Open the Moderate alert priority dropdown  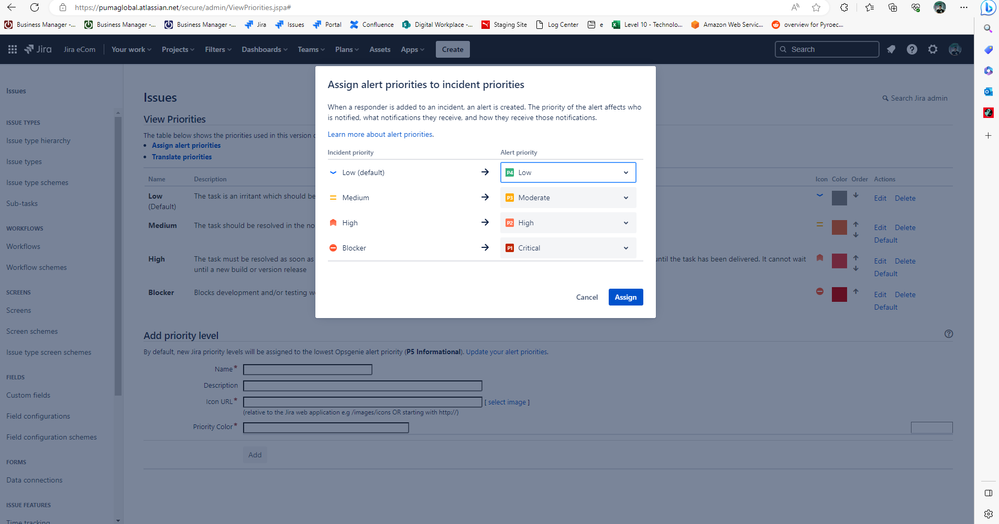(568, 198)
